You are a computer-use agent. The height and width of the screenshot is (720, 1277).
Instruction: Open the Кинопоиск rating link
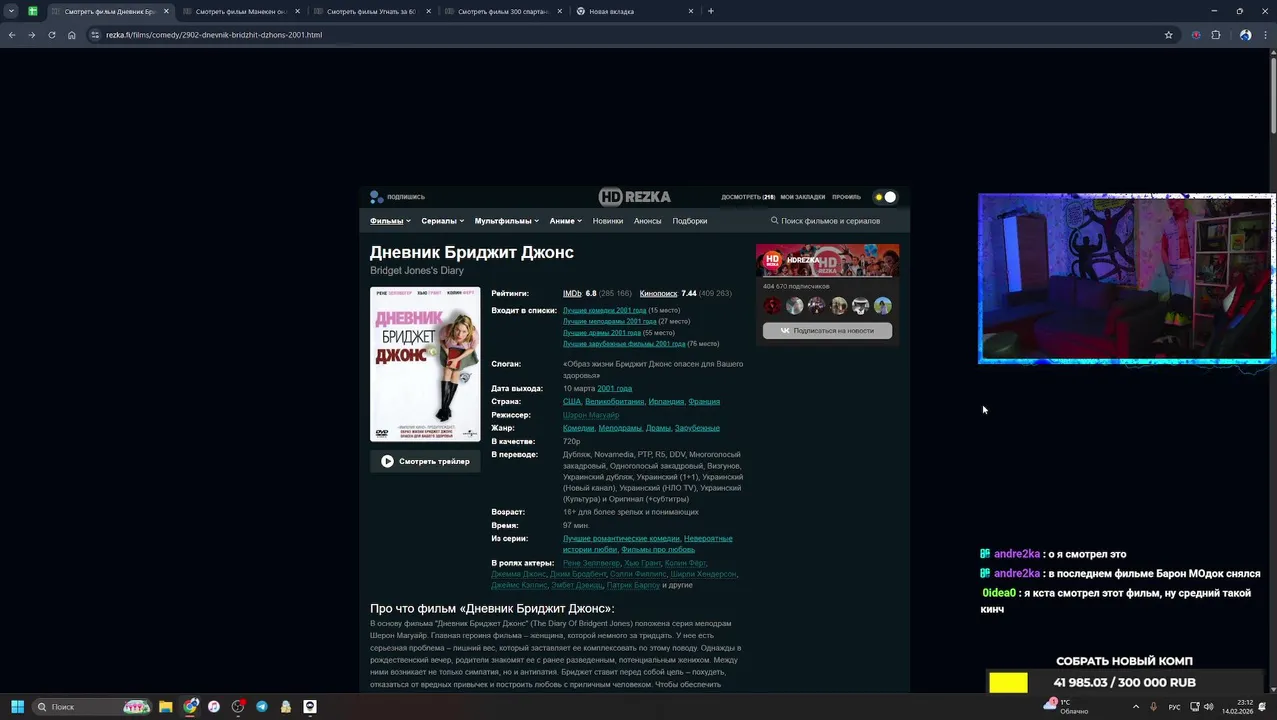[658, 294]
